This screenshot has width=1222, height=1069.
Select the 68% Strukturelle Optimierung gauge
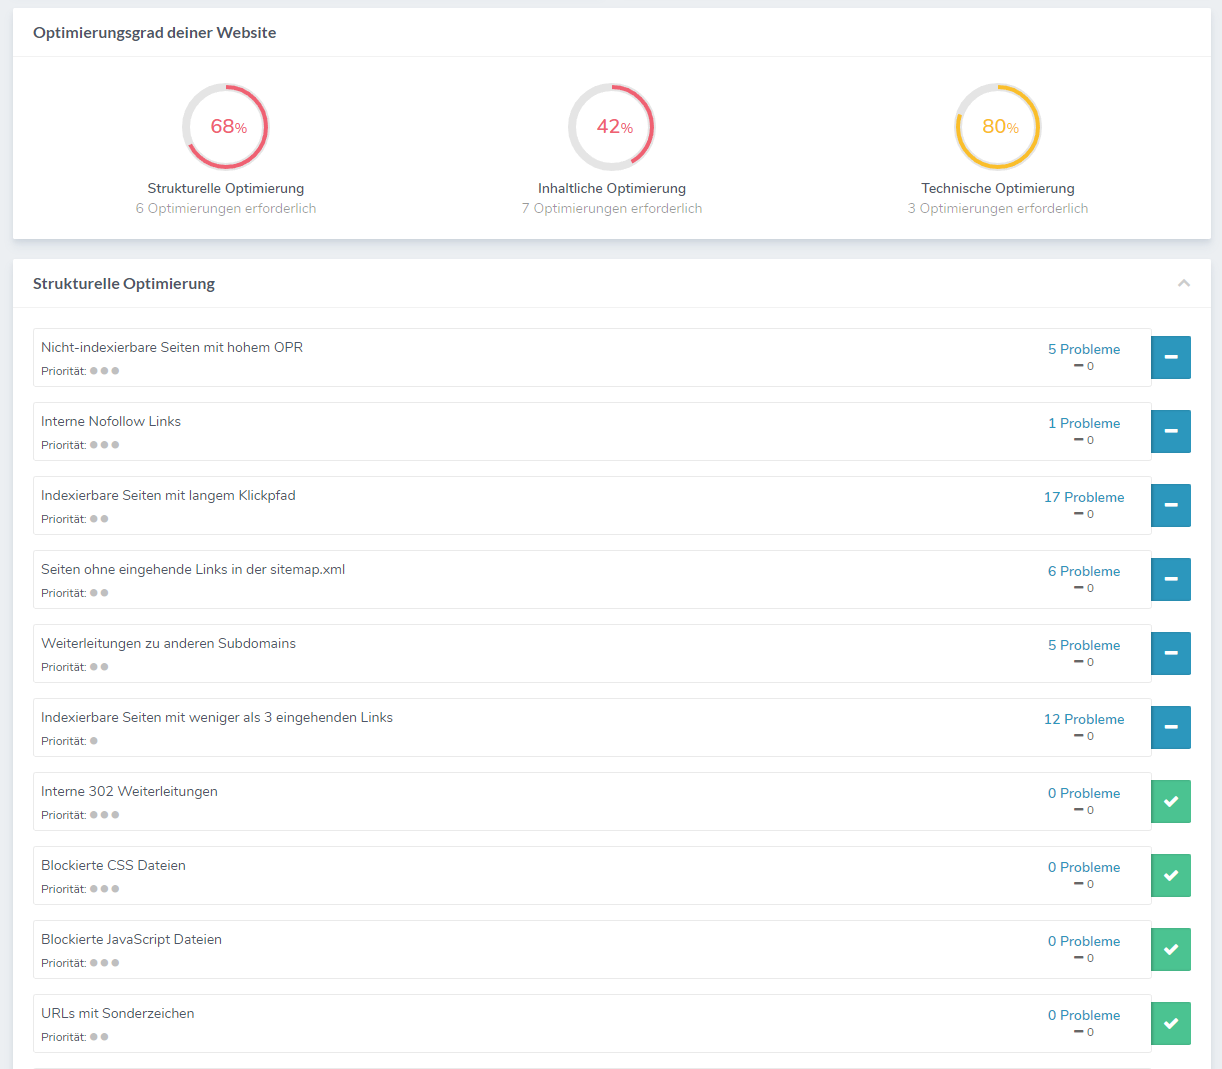pyautogui.click(x=226, y=127)
